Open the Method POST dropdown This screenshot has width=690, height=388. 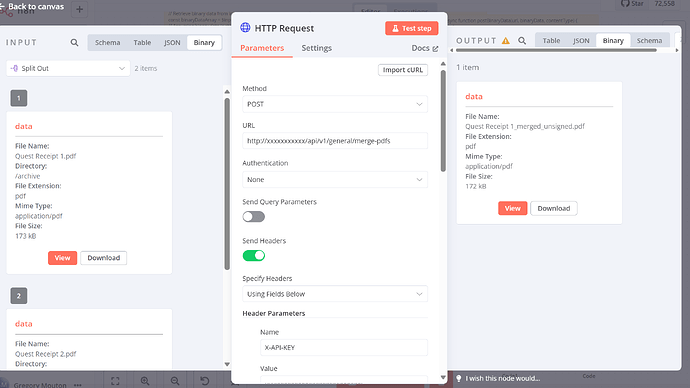click(334, 104)
